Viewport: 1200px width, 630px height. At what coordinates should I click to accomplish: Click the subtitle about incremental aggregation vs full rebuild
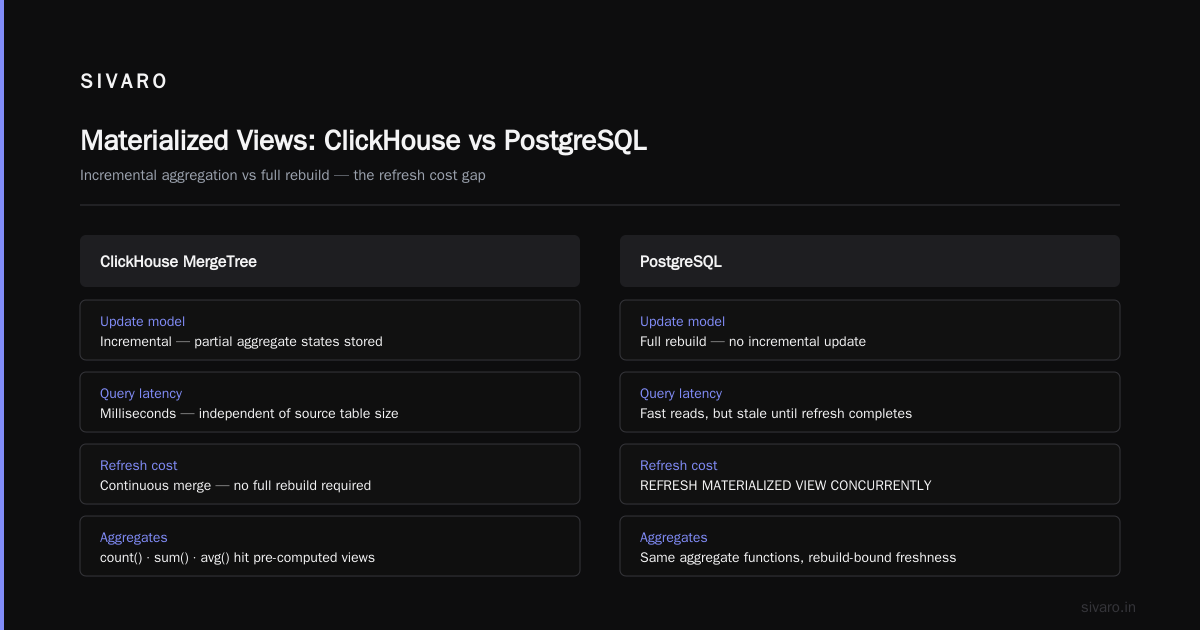283,175
